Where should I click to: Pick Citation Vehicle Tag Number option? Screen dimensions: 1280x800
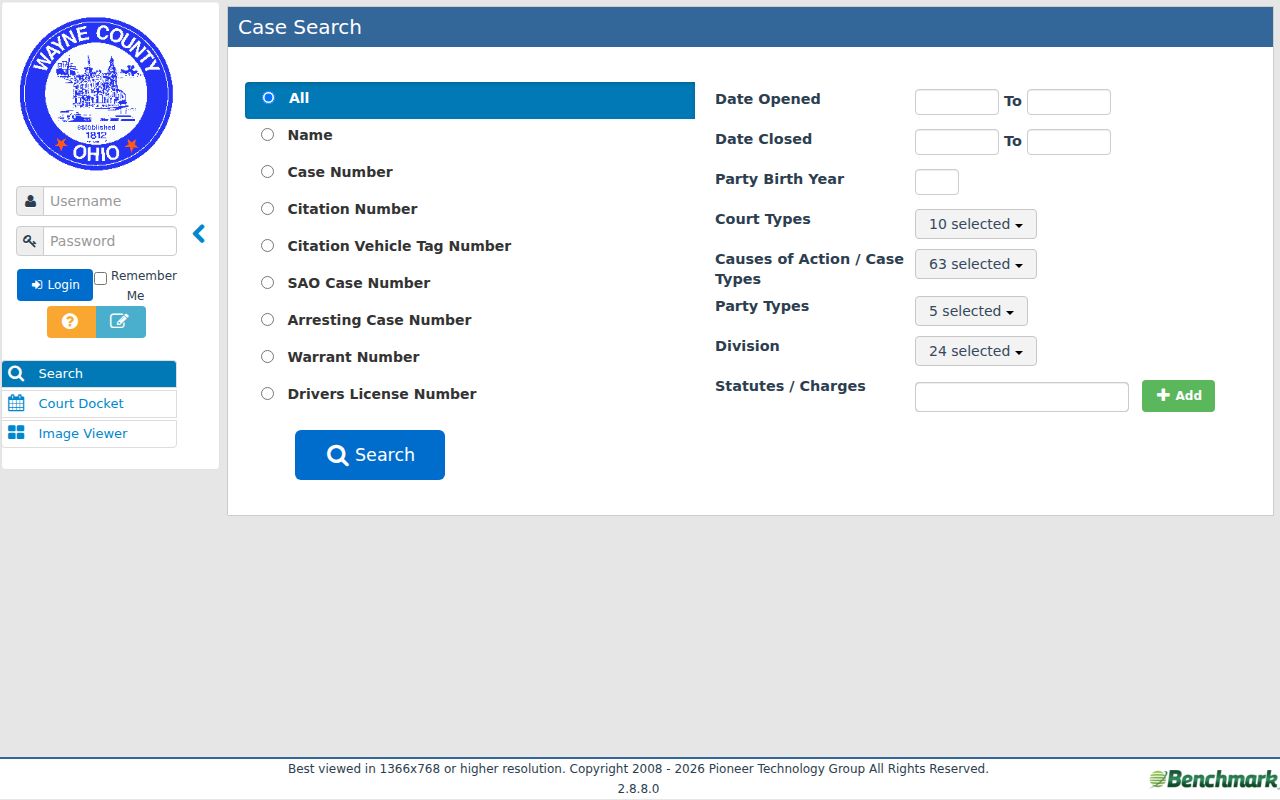click(x=267, y=246)
